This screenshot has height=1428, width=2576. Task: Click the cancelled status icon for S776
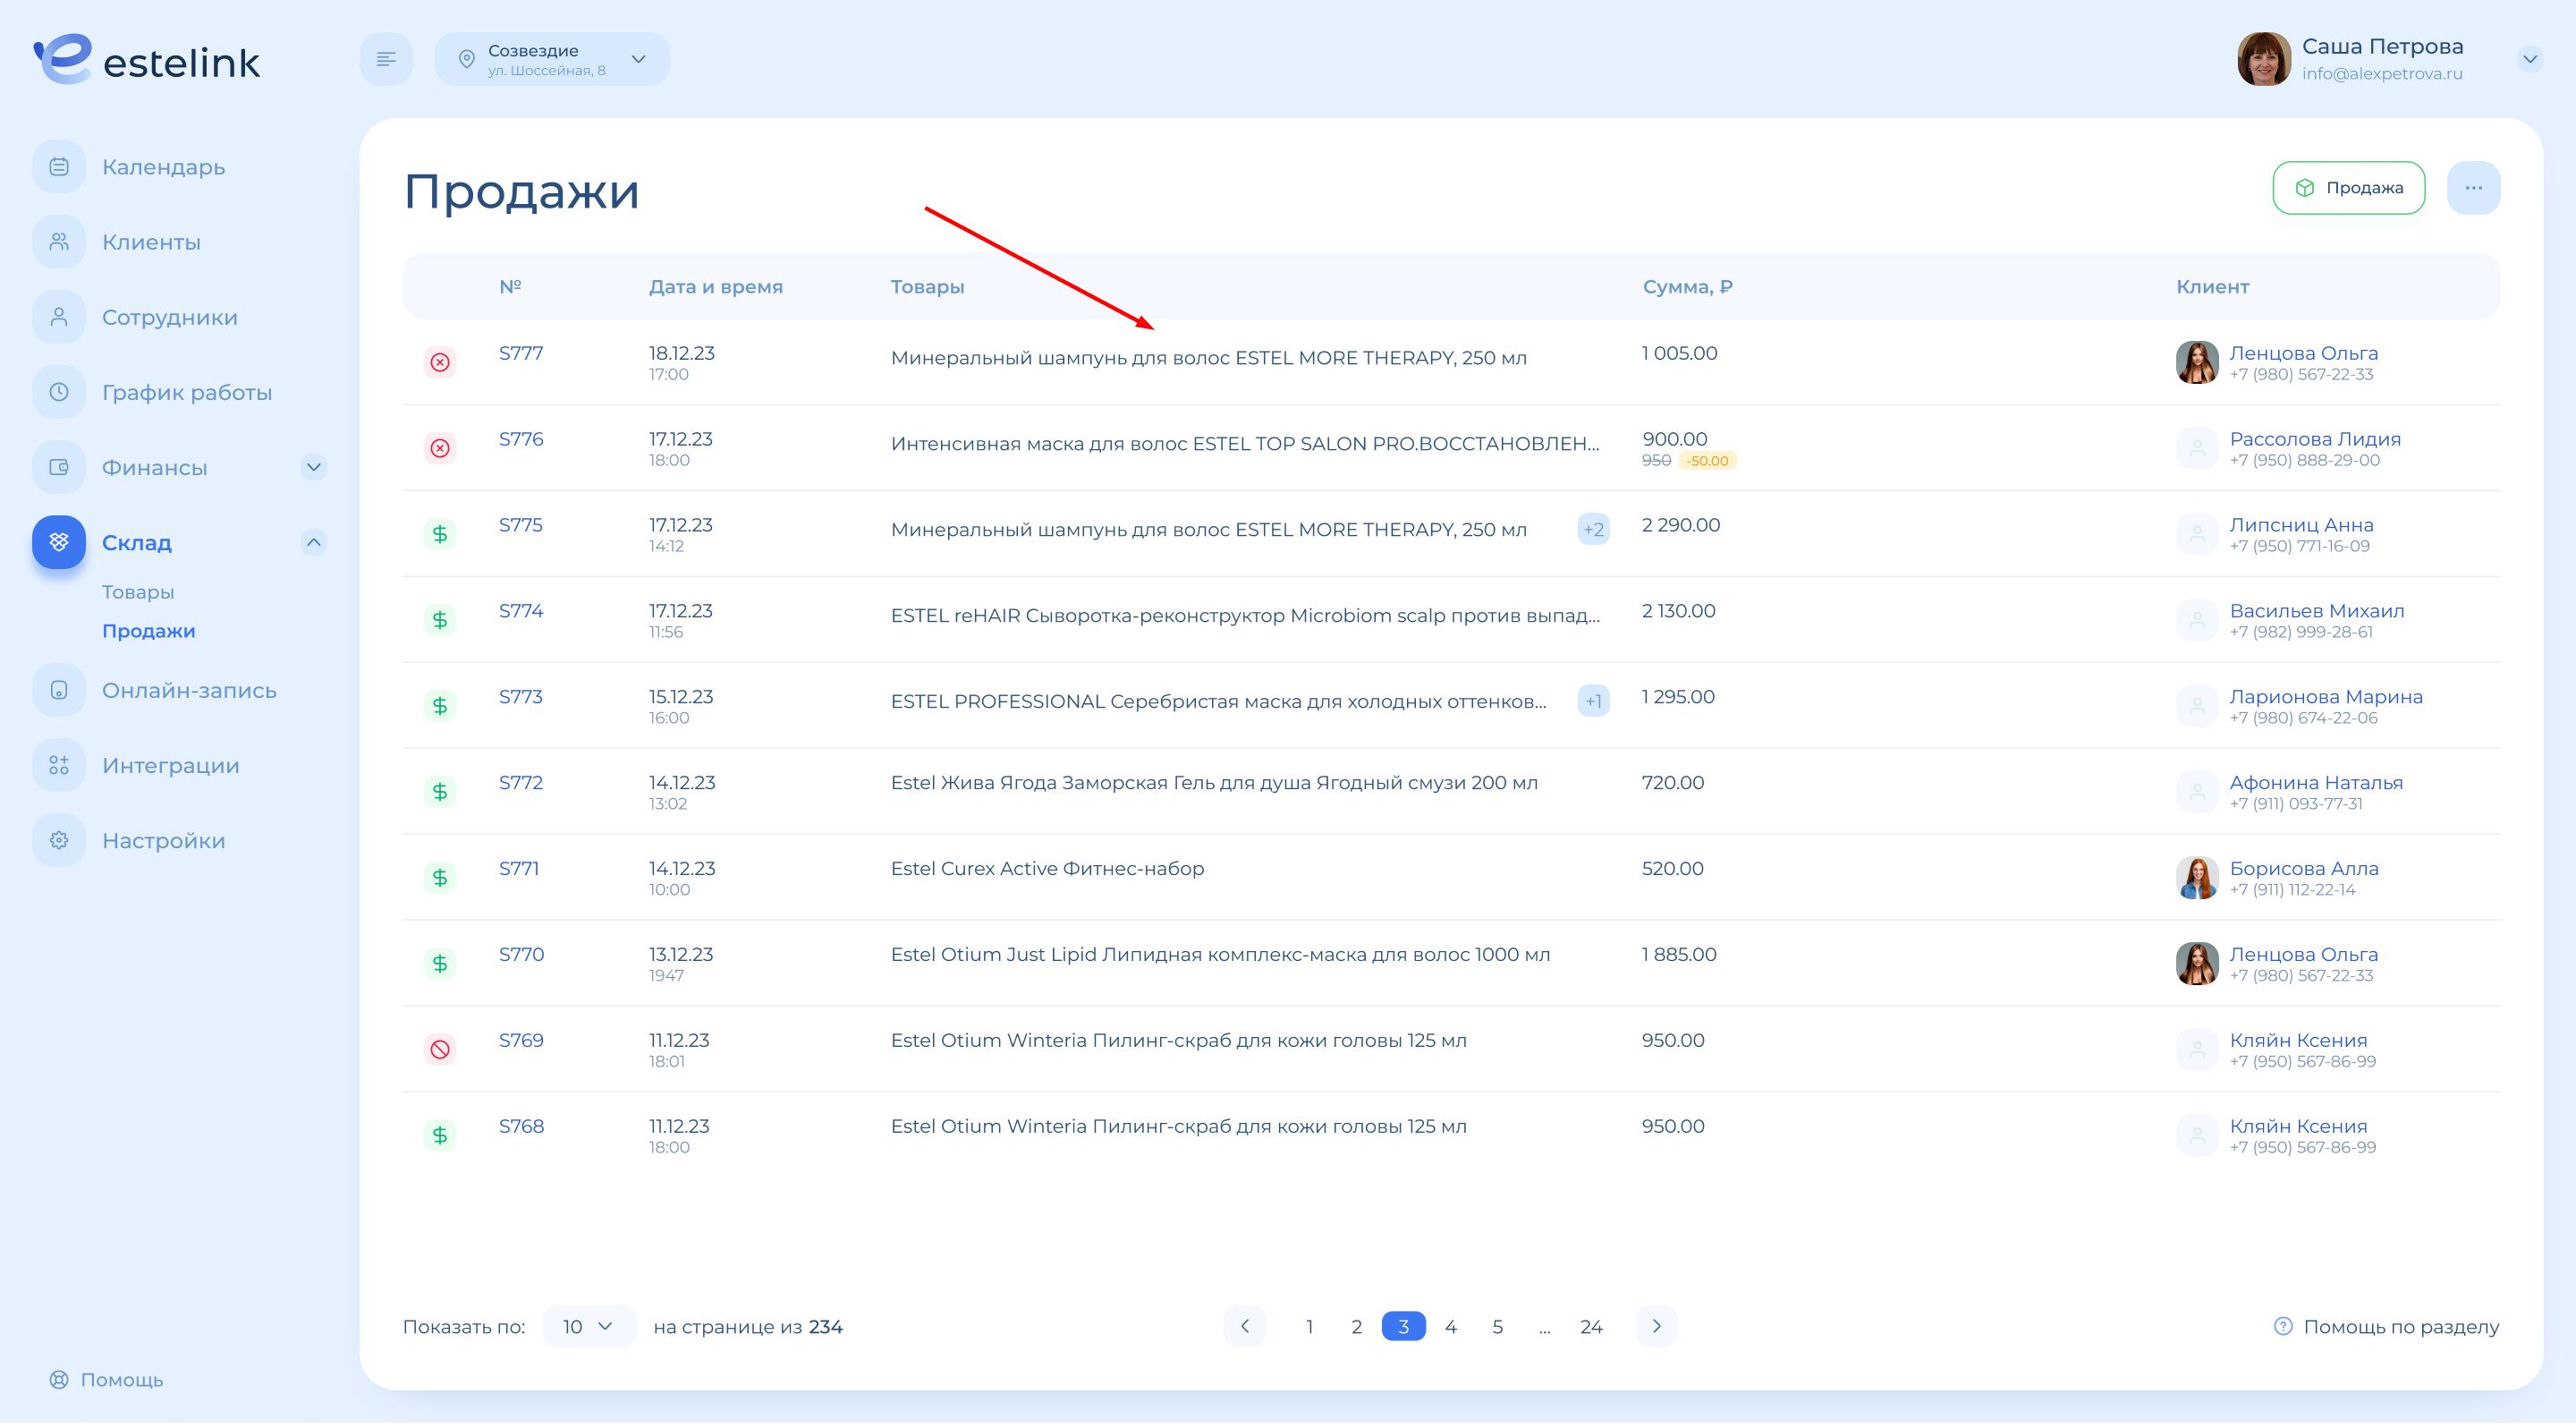tap(440, 448)
